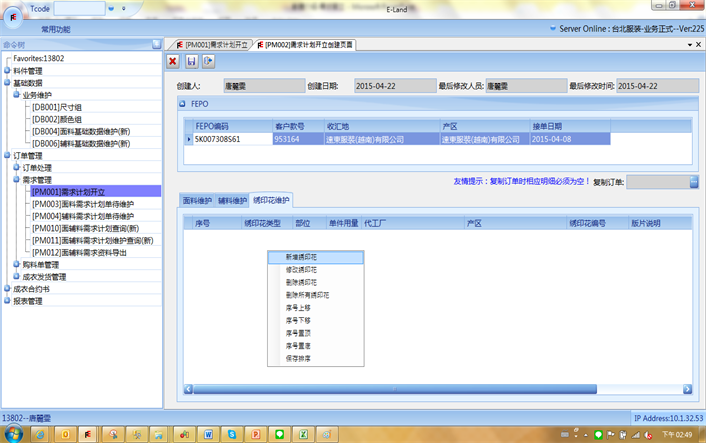Image resolution: width=706 pixels, height=443 pixels.
Task: Open [DB002]颜色组 in the tree
Action: click(58, 119)
